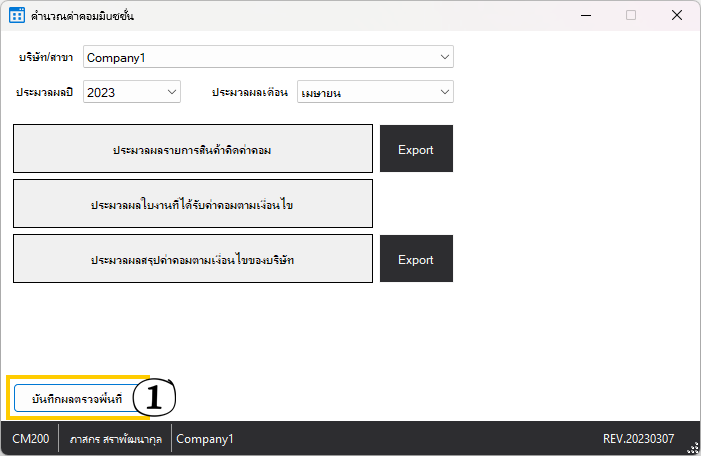Click REV.20230307 version text in status bar

coord(638,439)
